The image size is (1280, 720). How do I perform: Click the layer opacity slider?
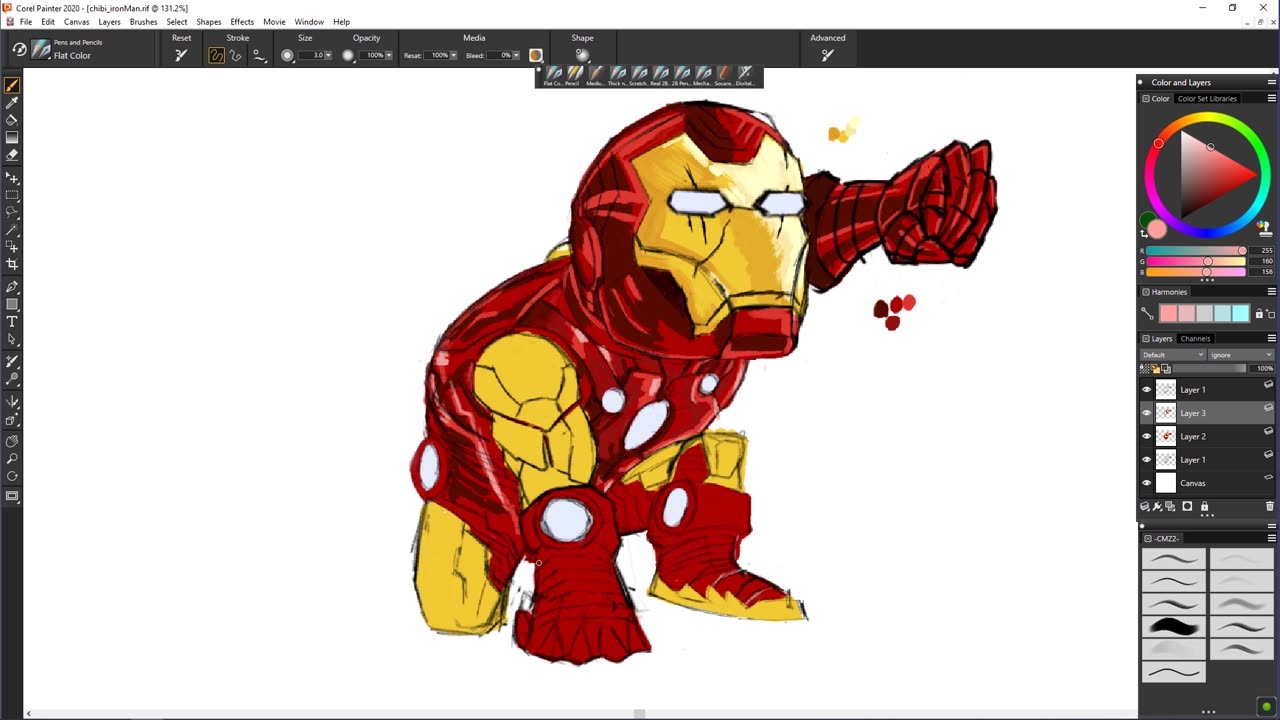pos(1208,368)
